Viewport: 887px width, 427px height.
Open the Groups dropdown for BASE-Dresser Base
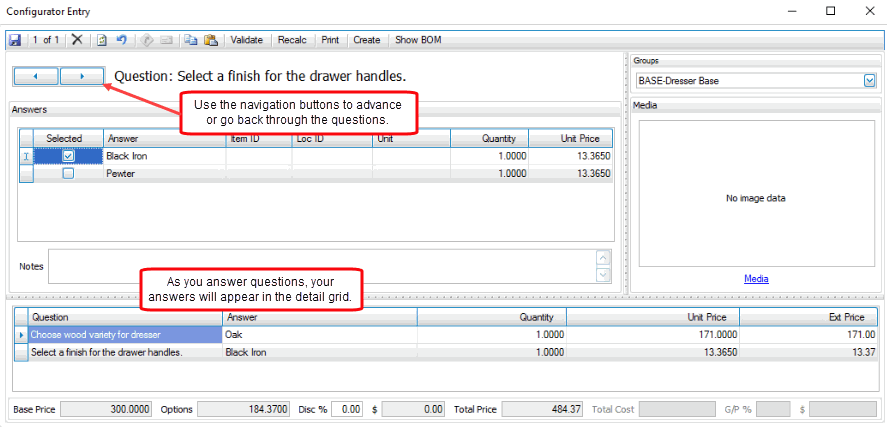(869, 81)
